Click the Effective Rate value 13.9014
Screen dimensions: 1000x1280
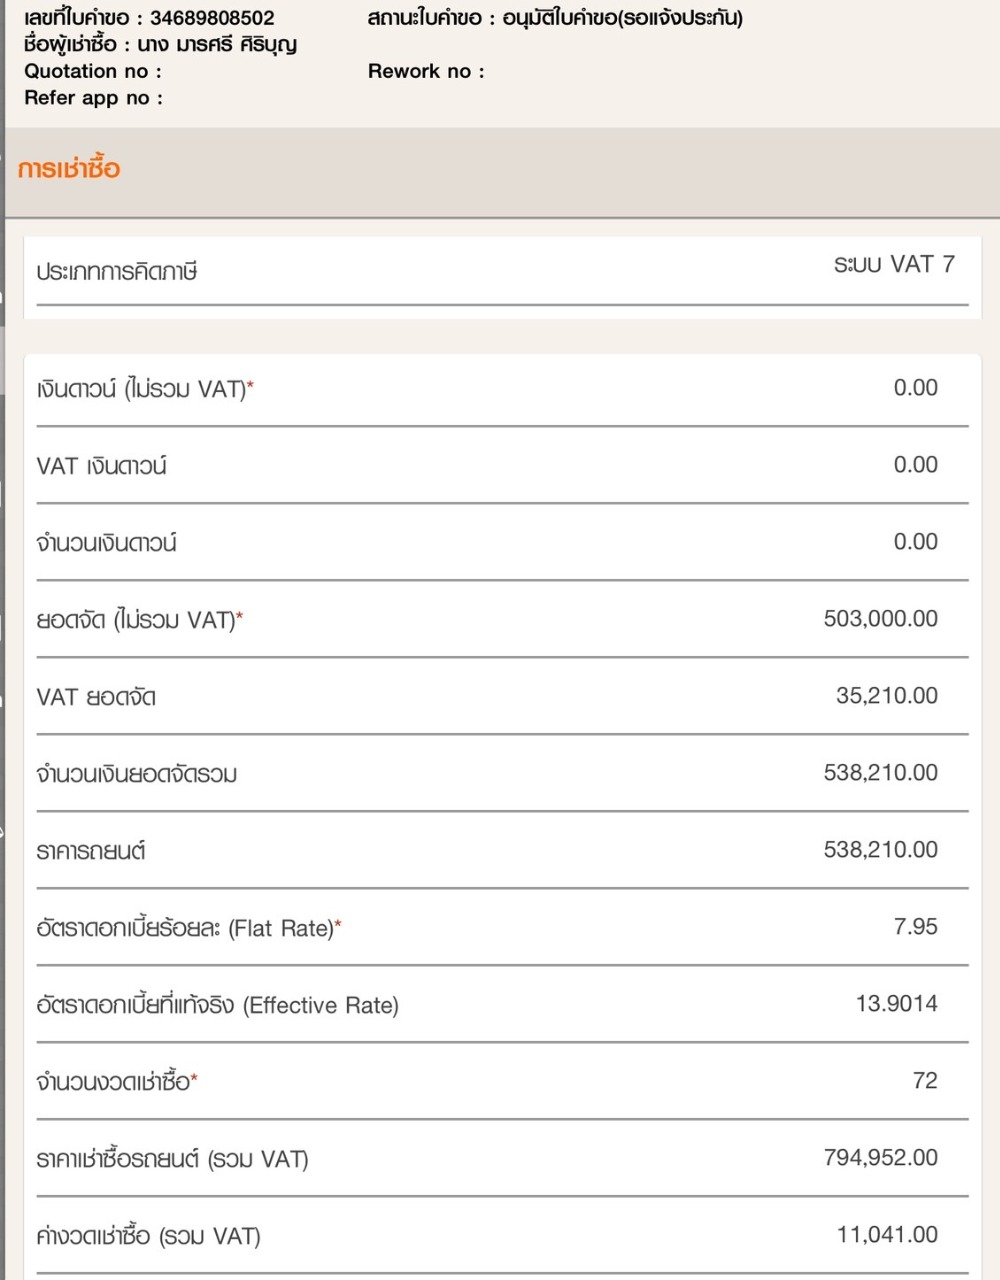click(x=896, y=1004)
